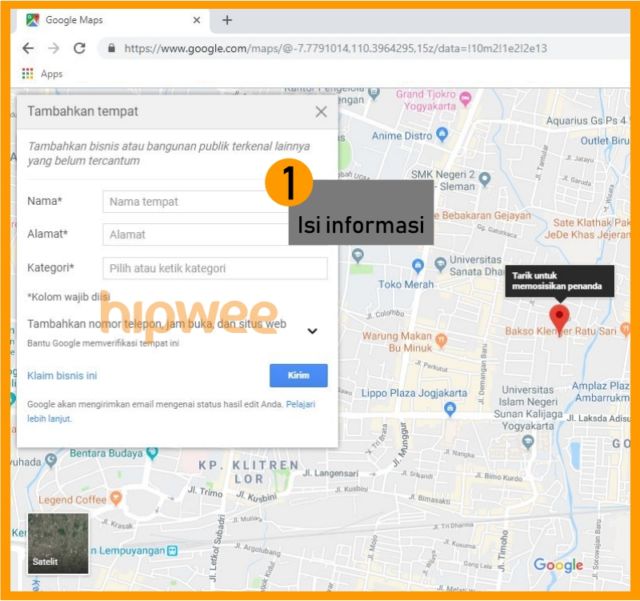This screenshot has width=640, height=601.
Task: Click the green pin left of Toko Merah
Action: coord(358,255)
